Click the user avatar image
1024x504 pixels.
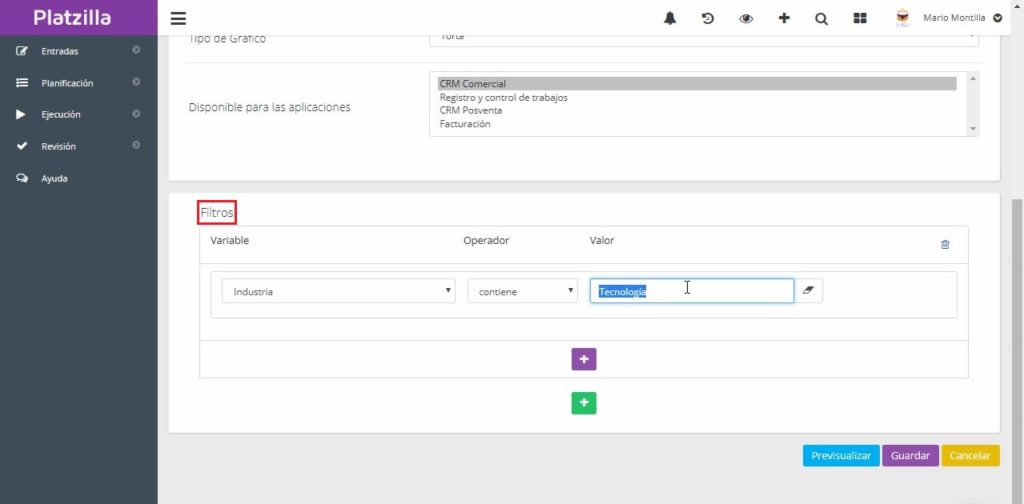903,18
